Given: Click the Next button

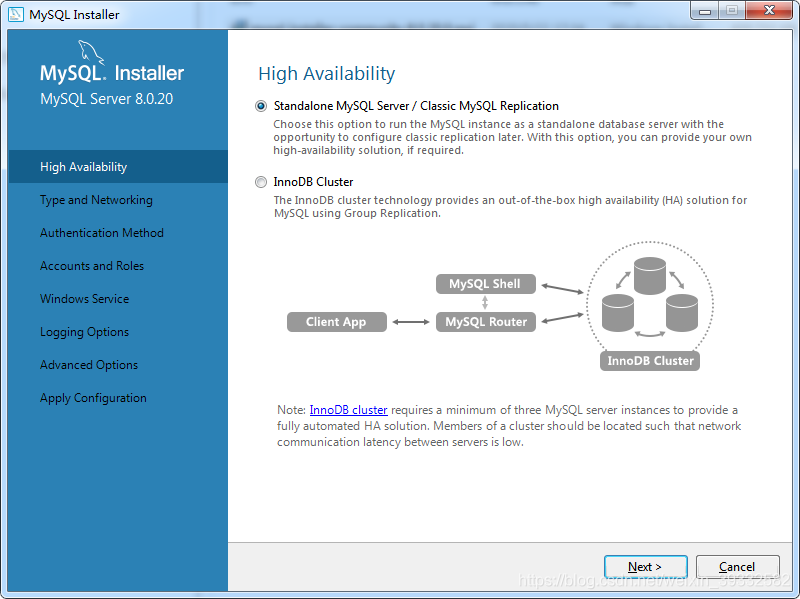Looking at the screenshot, I should coord(645,567).
